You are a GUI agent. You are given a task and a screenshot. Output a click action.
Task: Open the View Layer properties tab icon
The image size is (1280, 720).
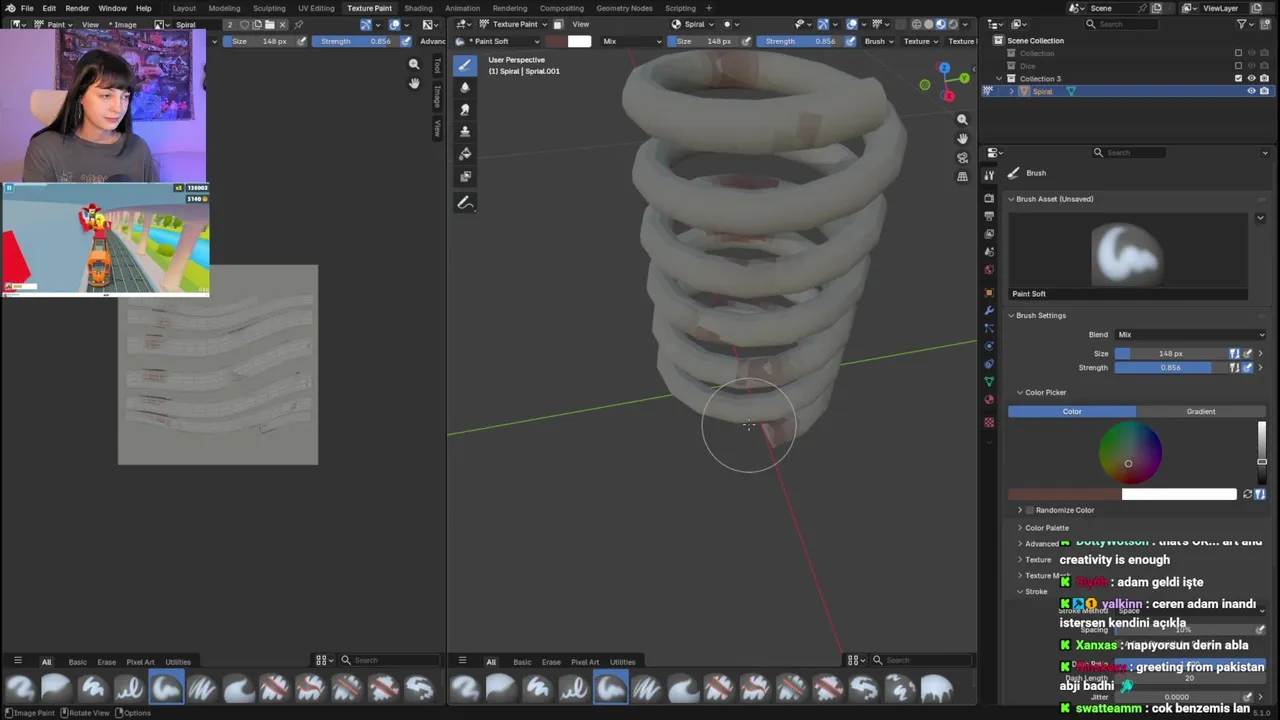(x=989, y=234)
